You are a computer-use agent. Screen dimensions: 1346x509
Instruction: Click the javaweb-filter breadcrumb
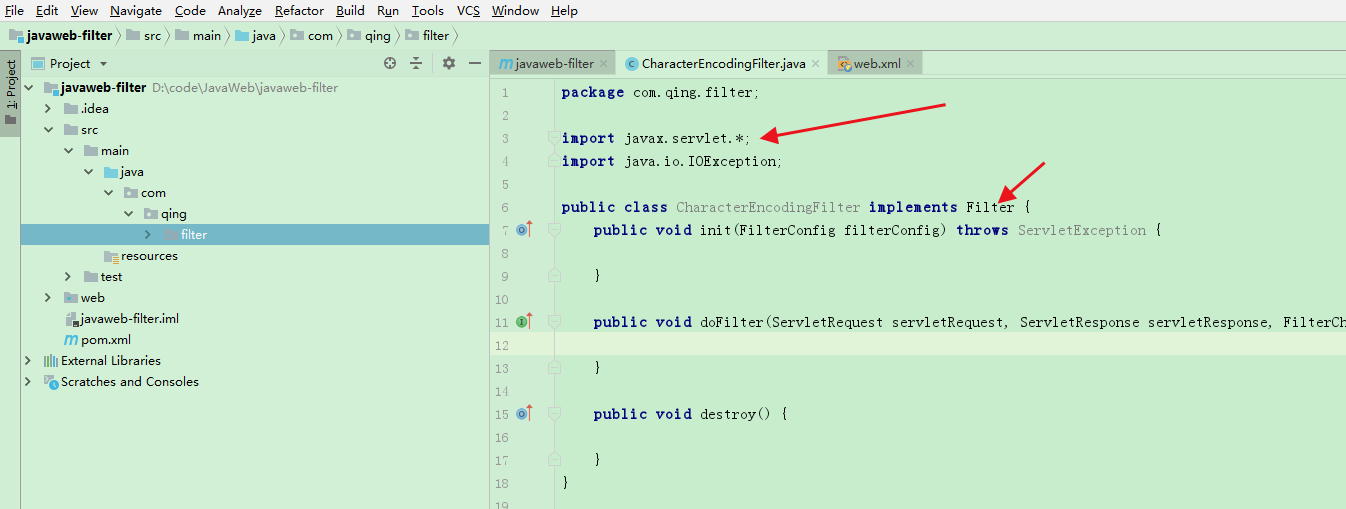(x=60, y=35)
